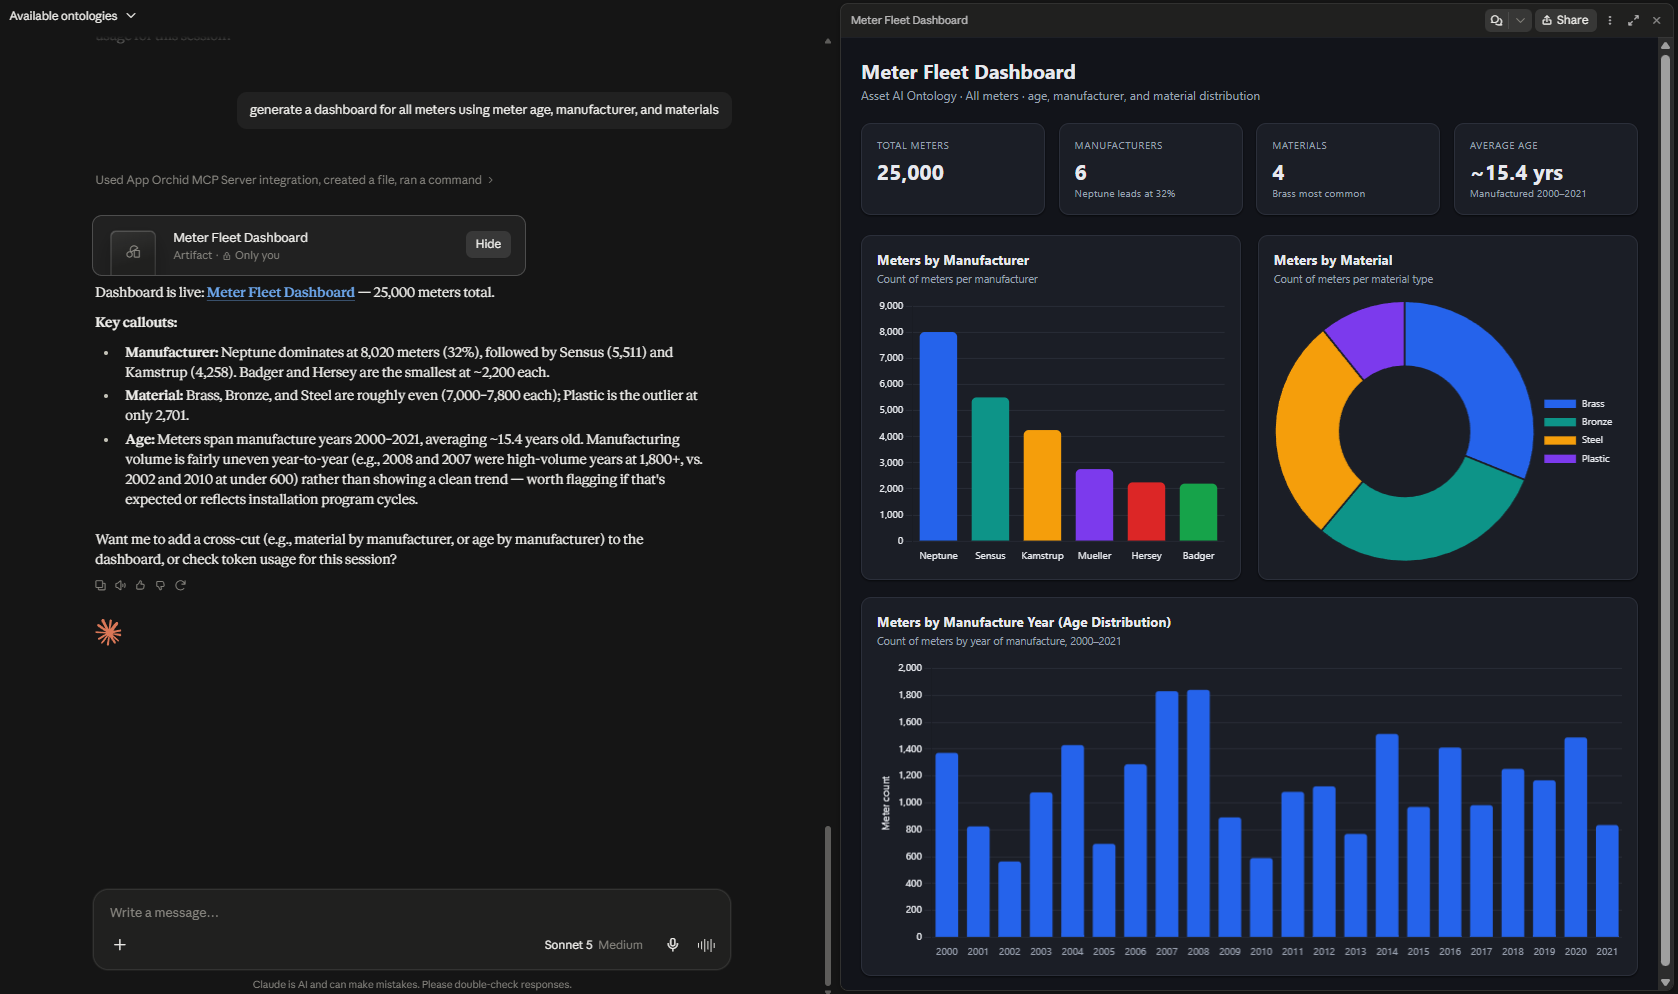Click the plus attachment icon in message box
This screenshot has width=1678, height=994.
pyautogui.click(x=120, y=945)
